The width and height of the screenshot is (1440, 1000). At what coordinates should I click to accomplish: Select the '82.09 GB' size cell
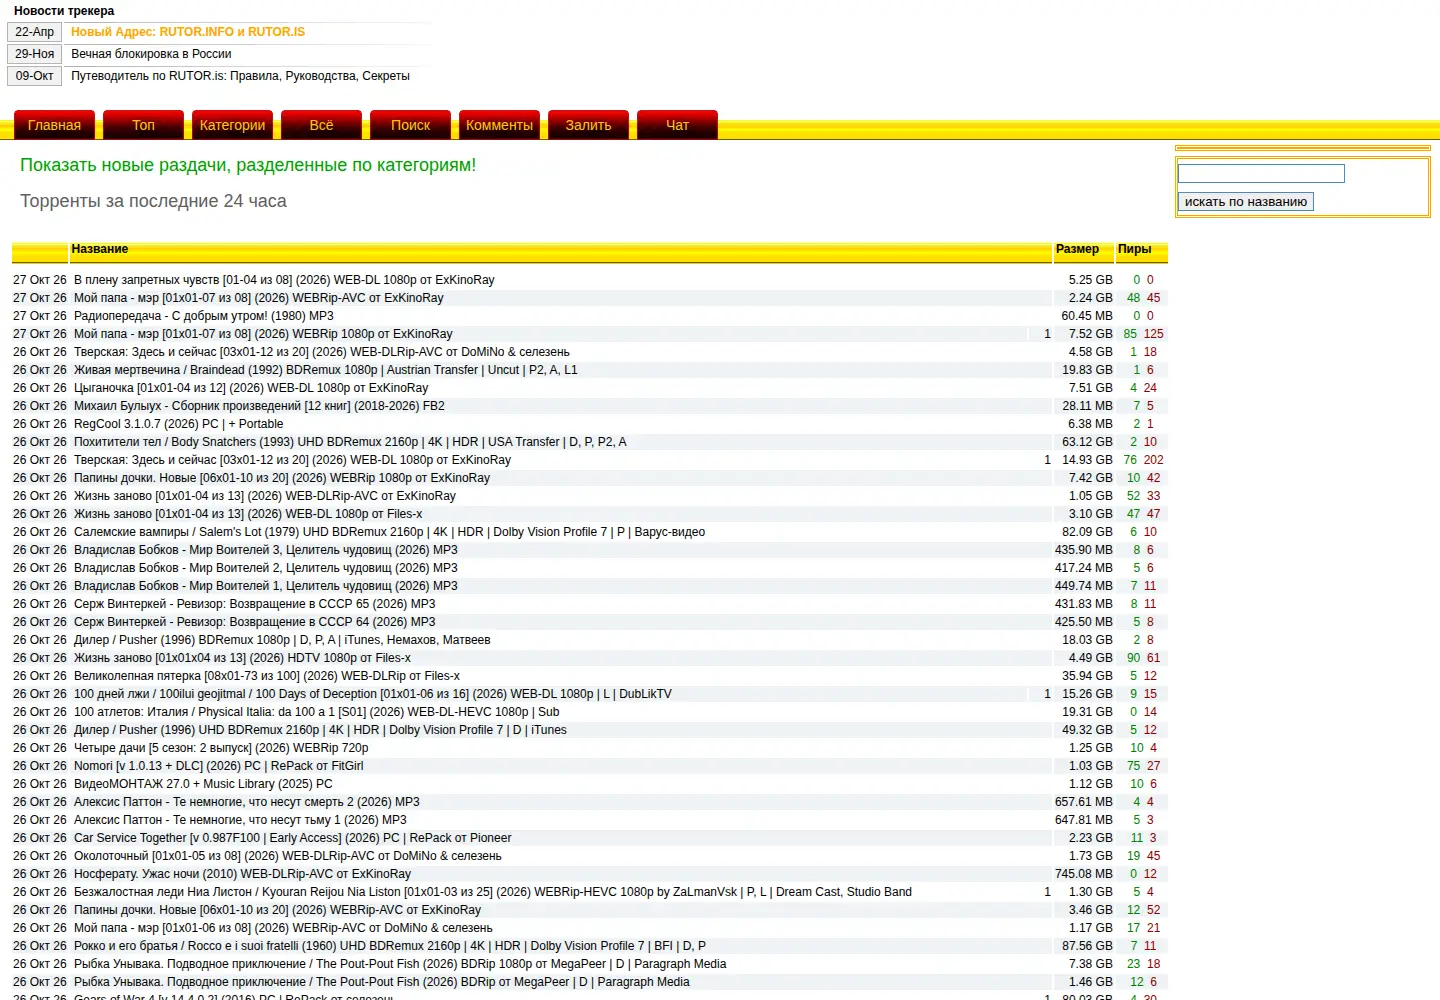tap(1087, 532)
